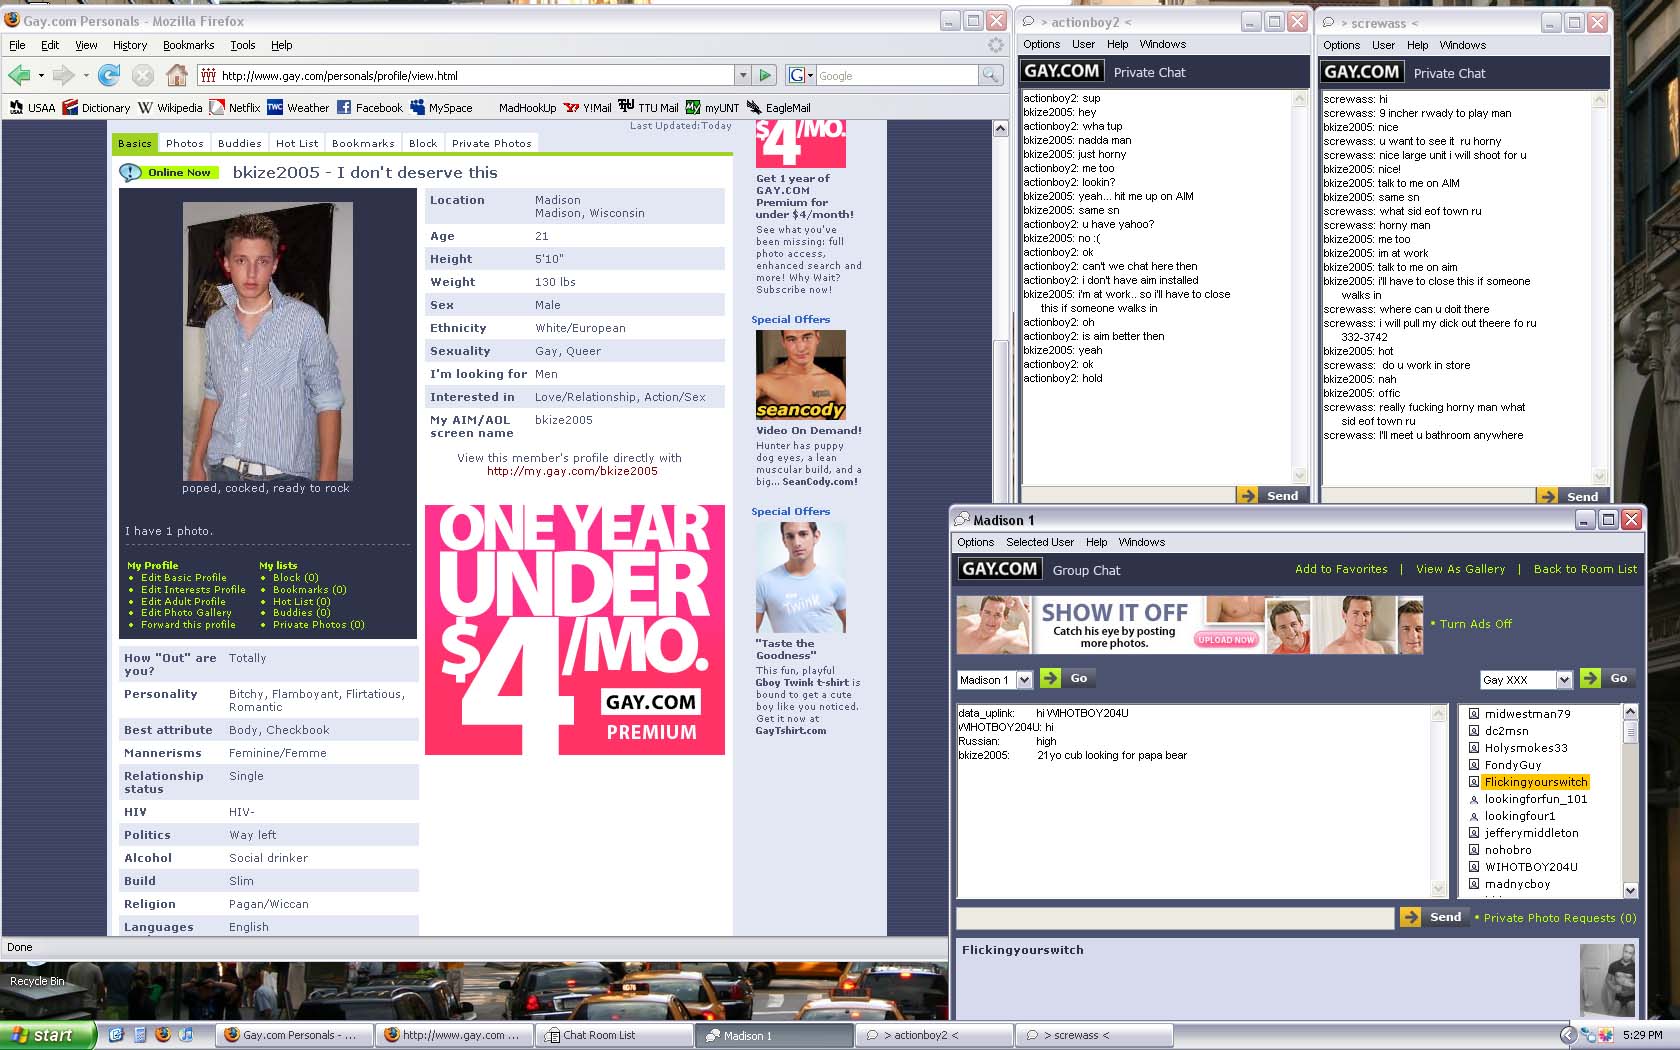Click the Firefox quick launch icon

pos(163,1035)
